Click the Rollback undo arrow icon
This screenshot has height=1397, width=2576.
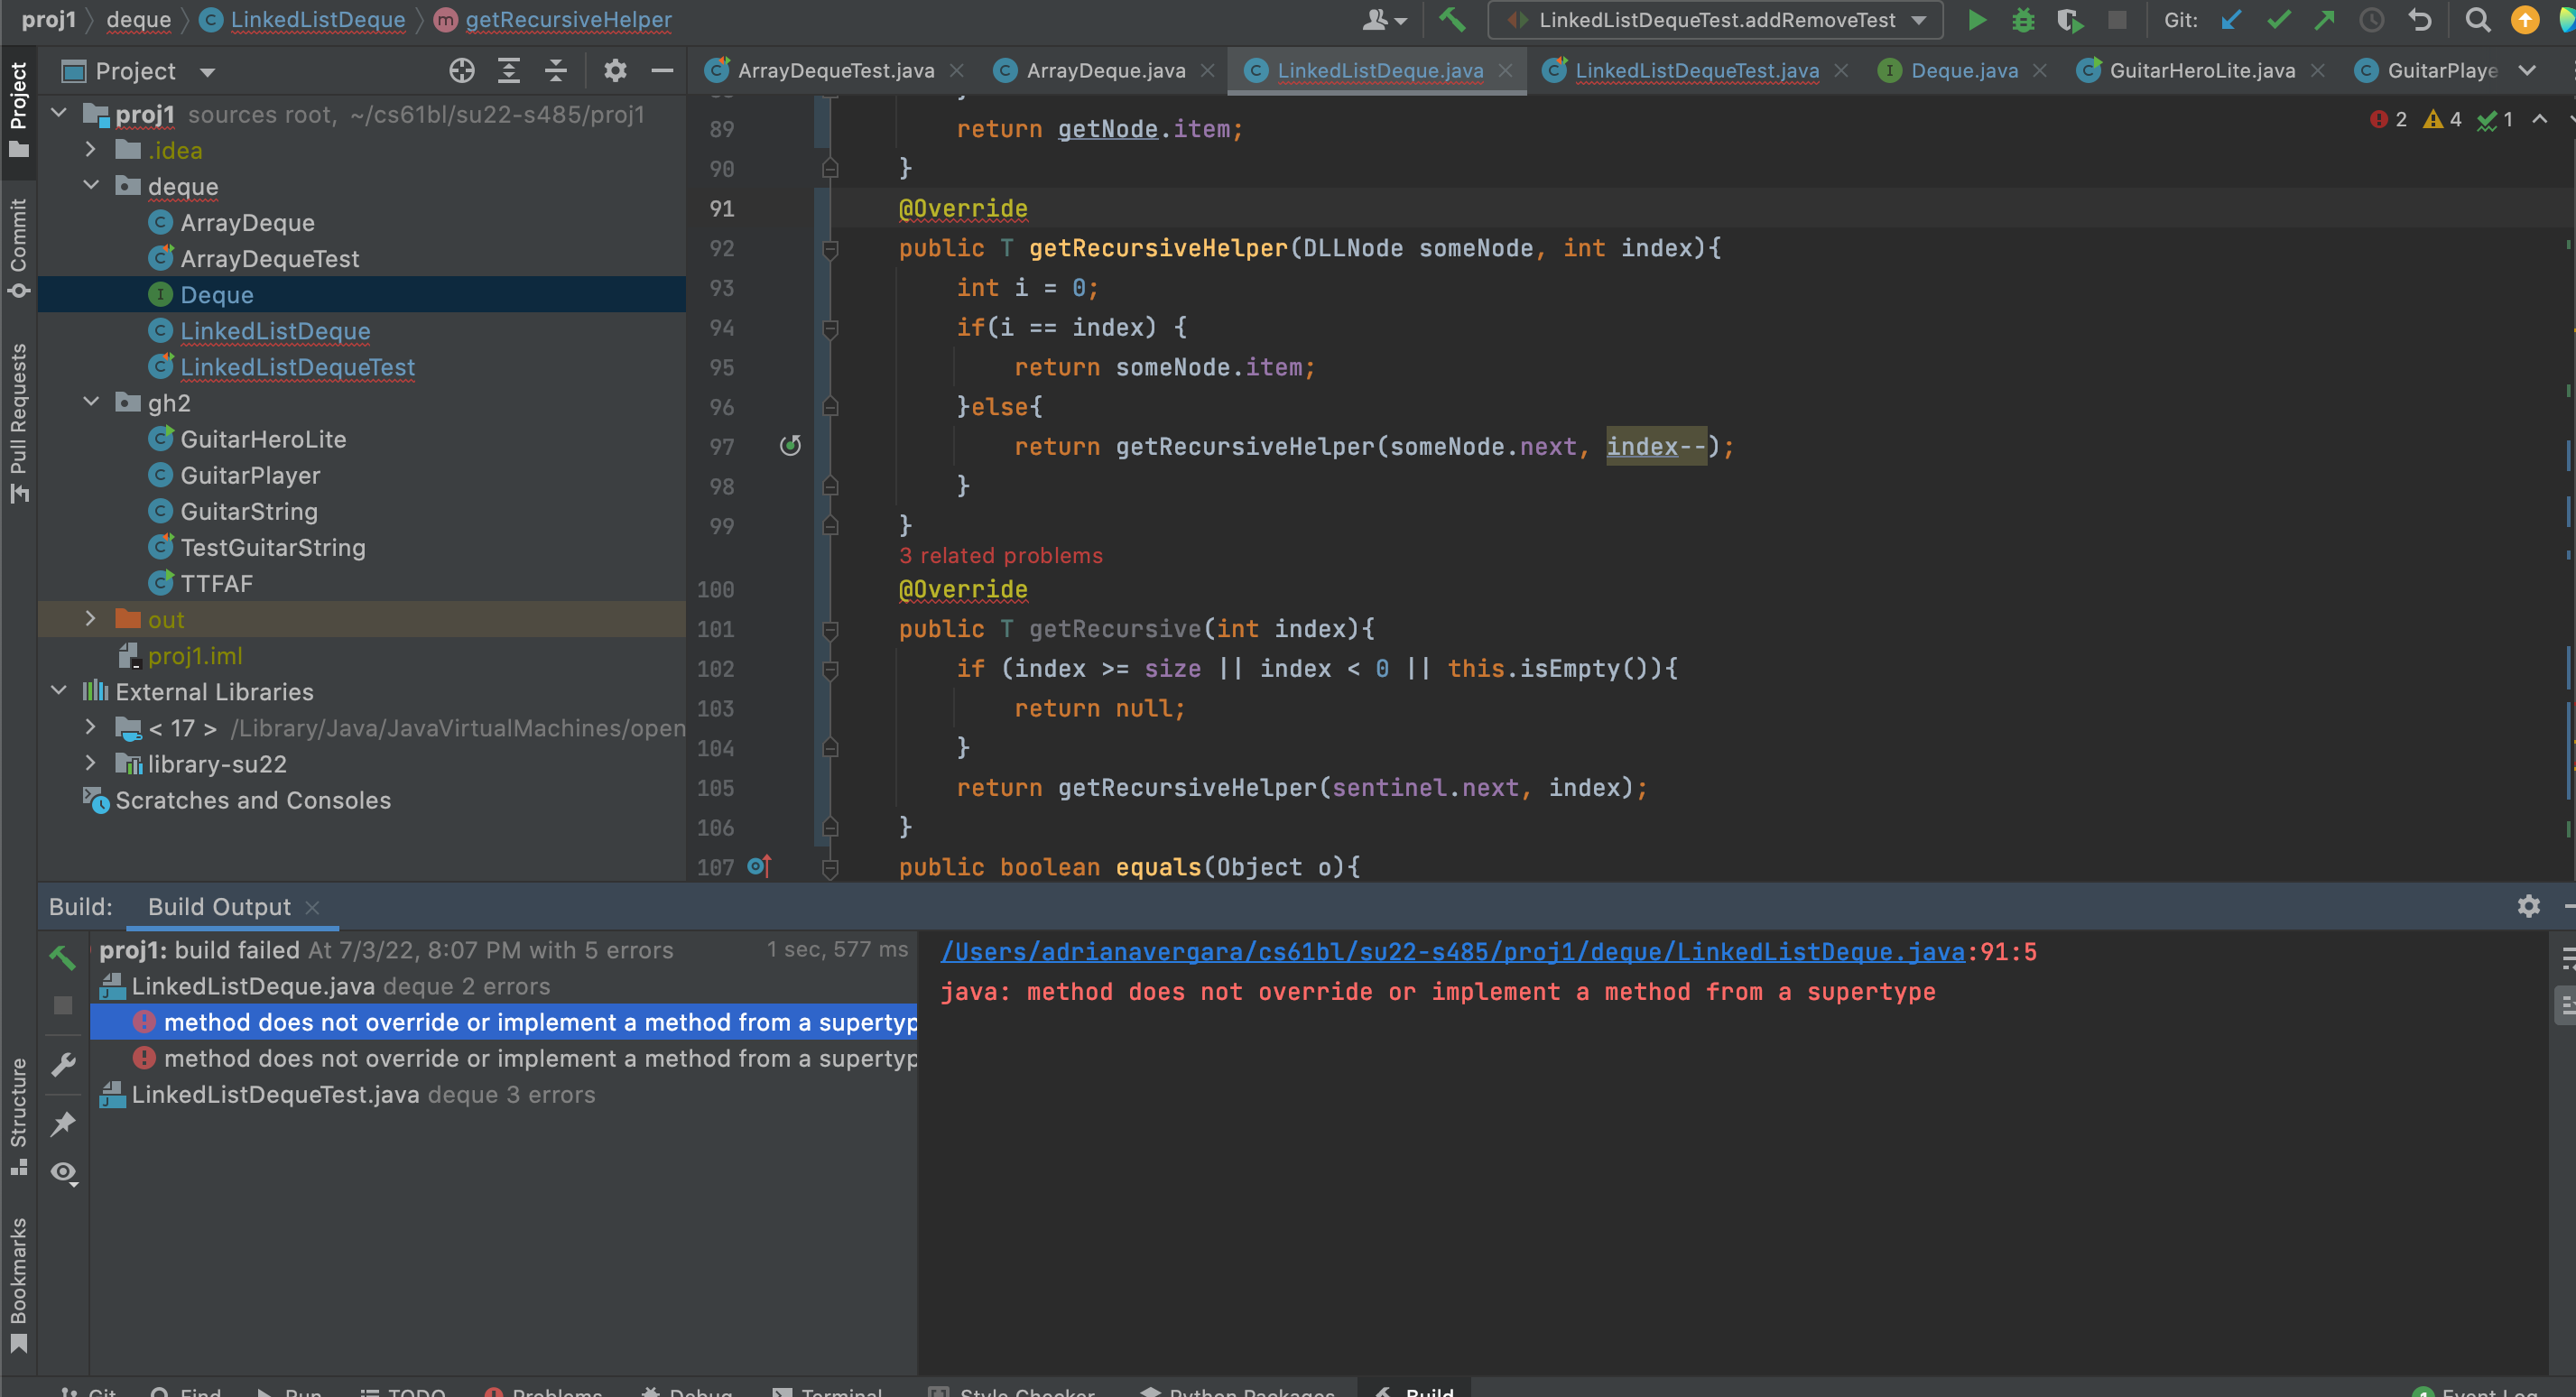pos(2419,20)
